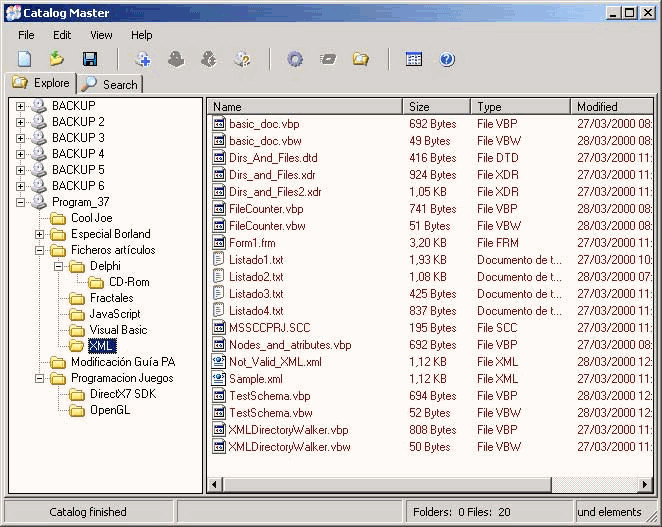Click the file icon of Not_Valid_XML.xml

219,361
